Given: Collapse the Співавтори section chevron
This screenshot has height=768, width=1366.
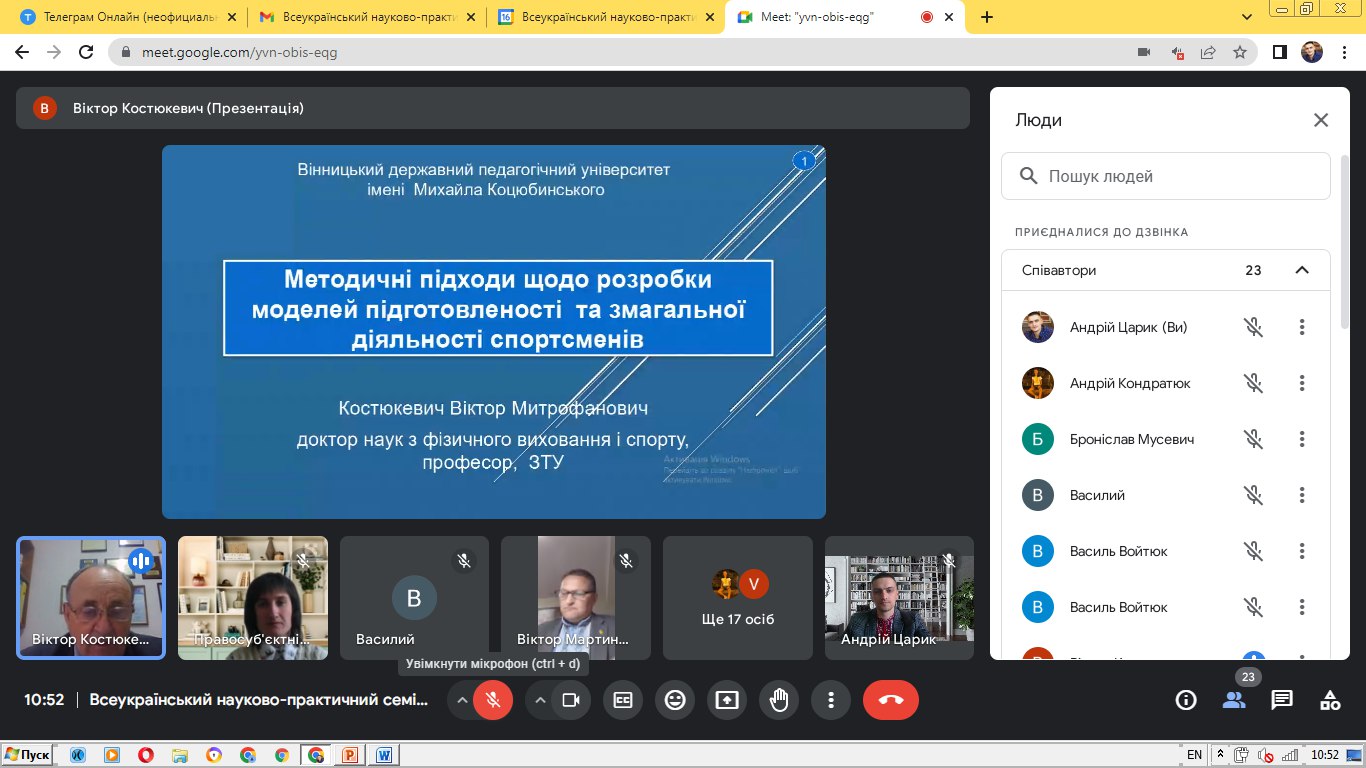Looking at the screenshot, I should pyautogui.click(x=1301, y=270).
